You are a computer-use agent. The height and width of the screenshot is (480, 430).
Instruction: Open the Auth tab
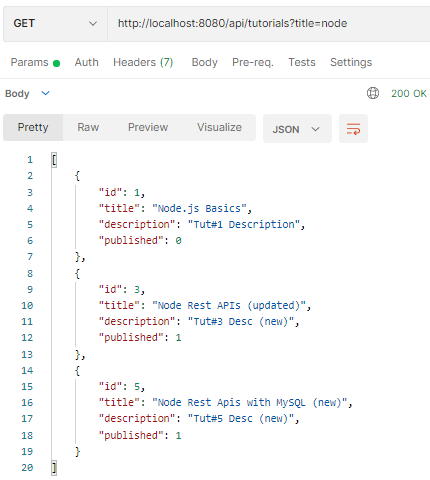87,62
